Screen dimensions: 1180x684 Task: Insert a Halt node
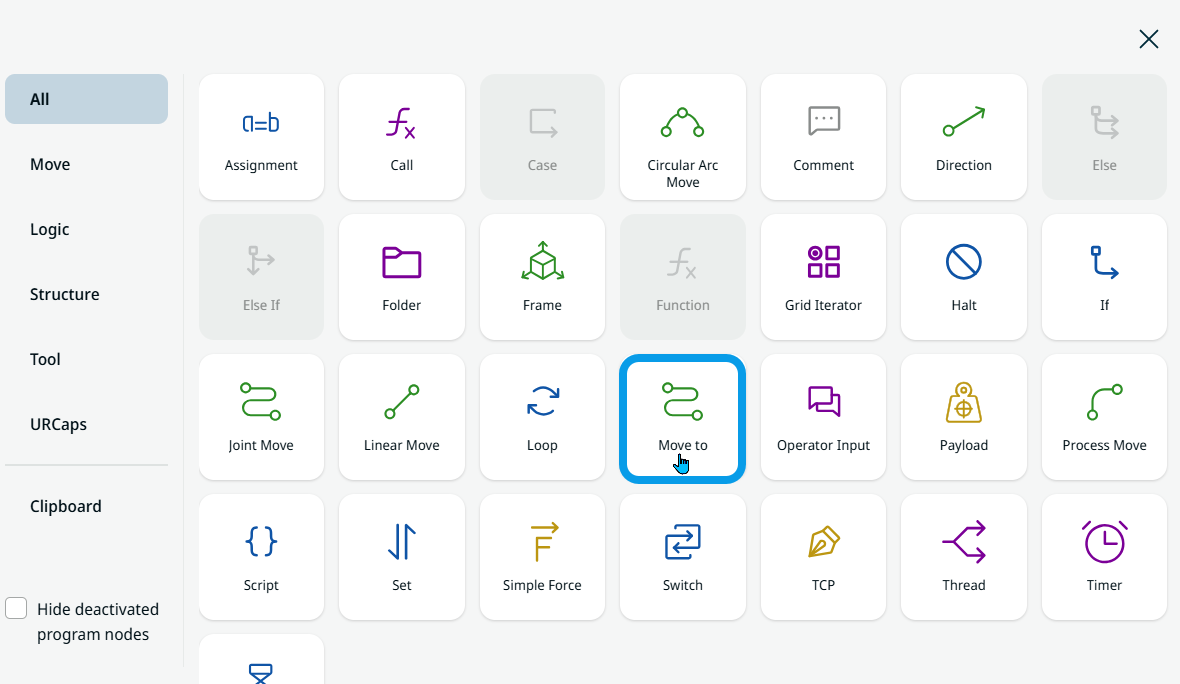click(x=964, y=277)
